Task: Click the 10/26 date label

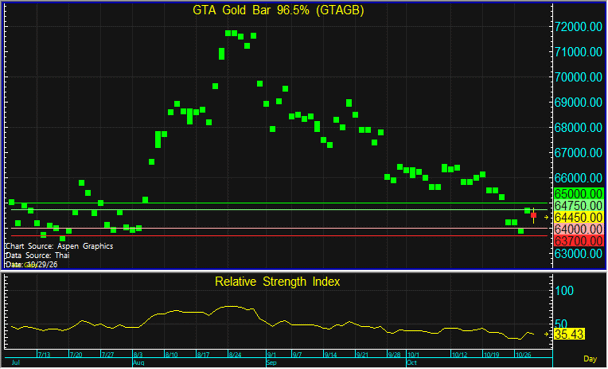Action: [x=523, y=355]
